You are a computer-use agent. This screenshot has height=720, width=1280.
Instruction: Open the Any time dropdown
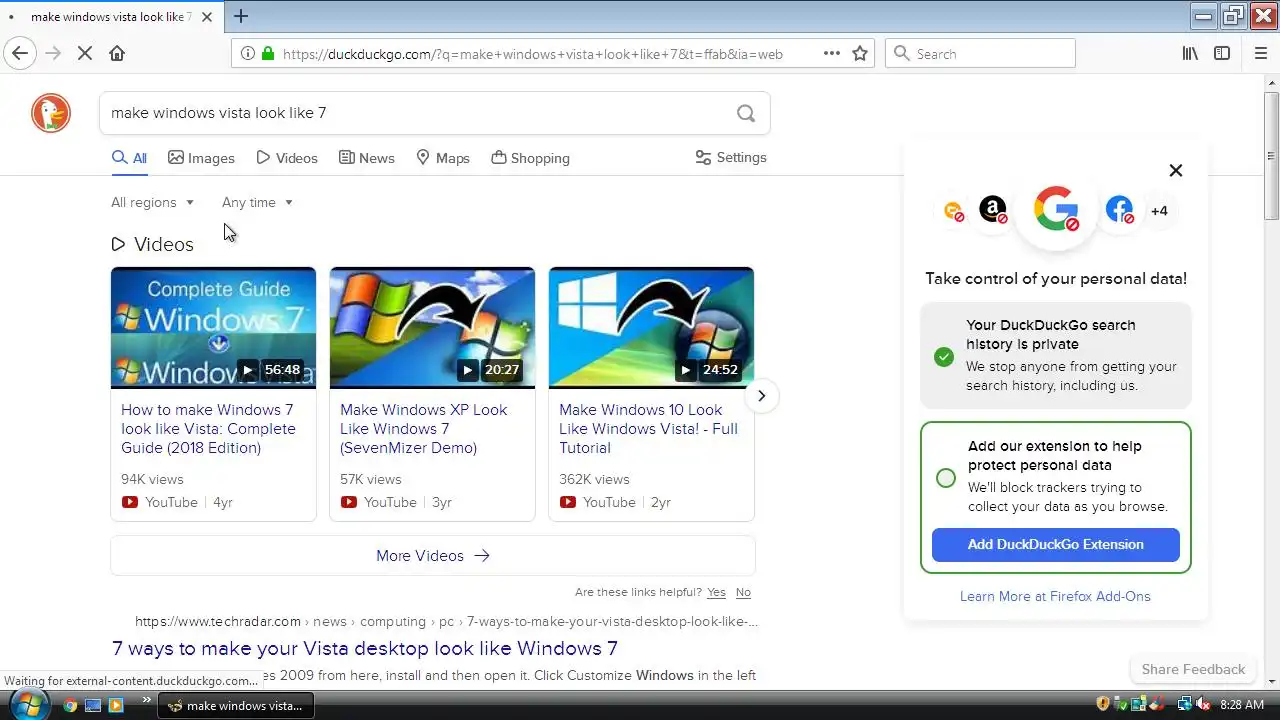pyautogui.click(x=257, y=202)
